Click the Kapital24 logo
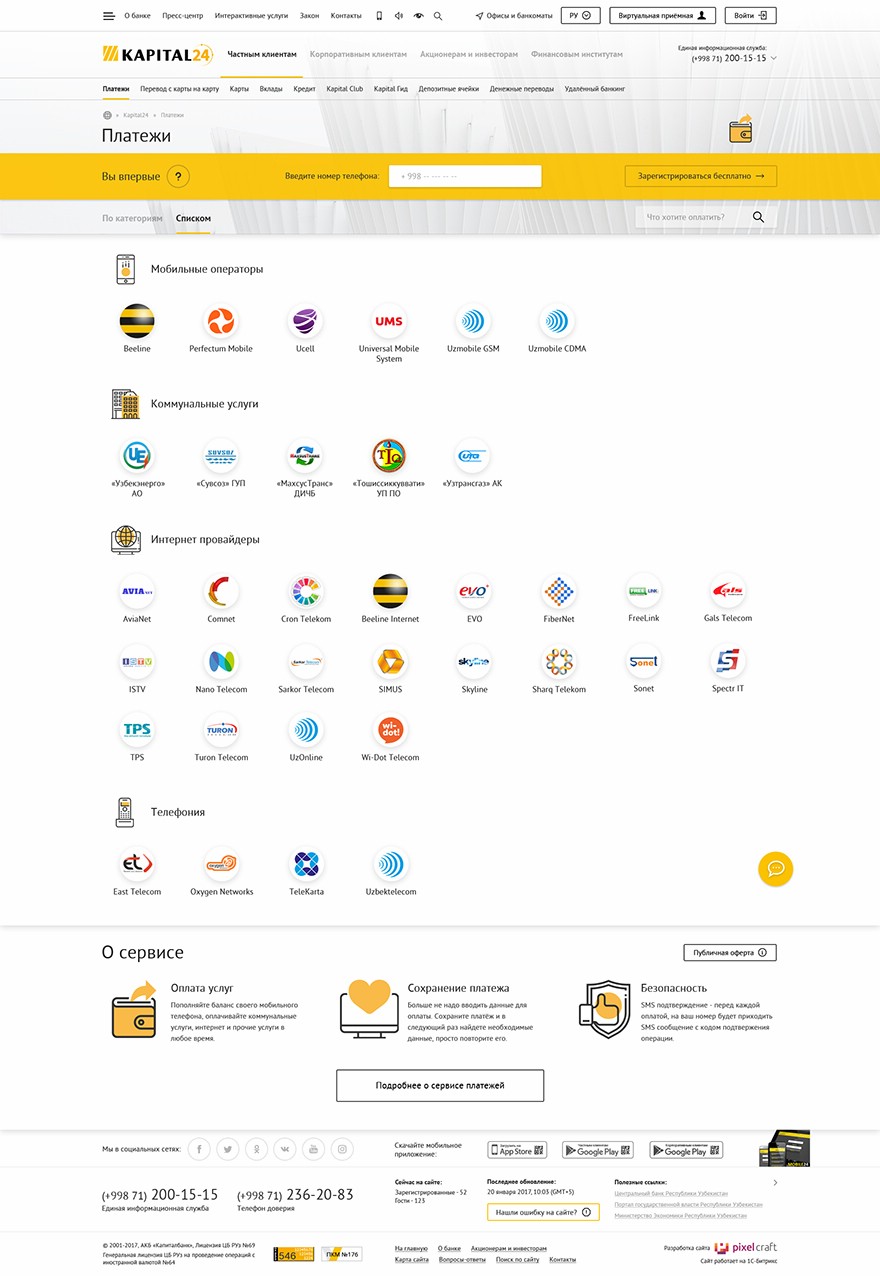Image resolution: width=880 pixels, height=1276 pixels. click(x=157, y=54)
